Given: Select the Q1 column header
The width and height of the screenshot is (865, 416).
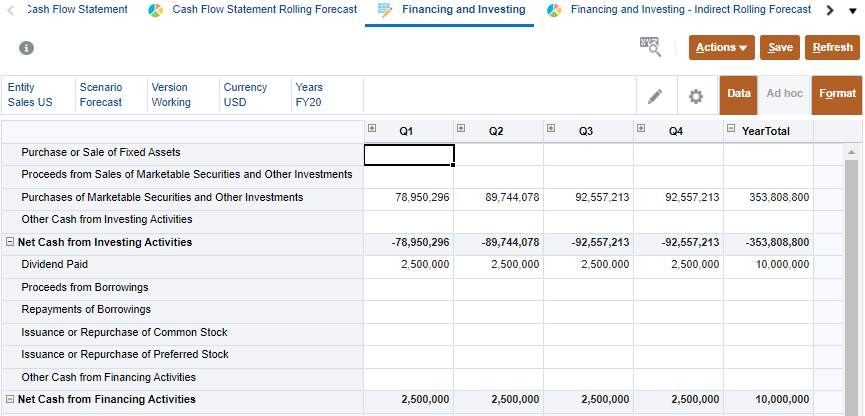Looking at the screenshot, I should [x=409, y=131].
